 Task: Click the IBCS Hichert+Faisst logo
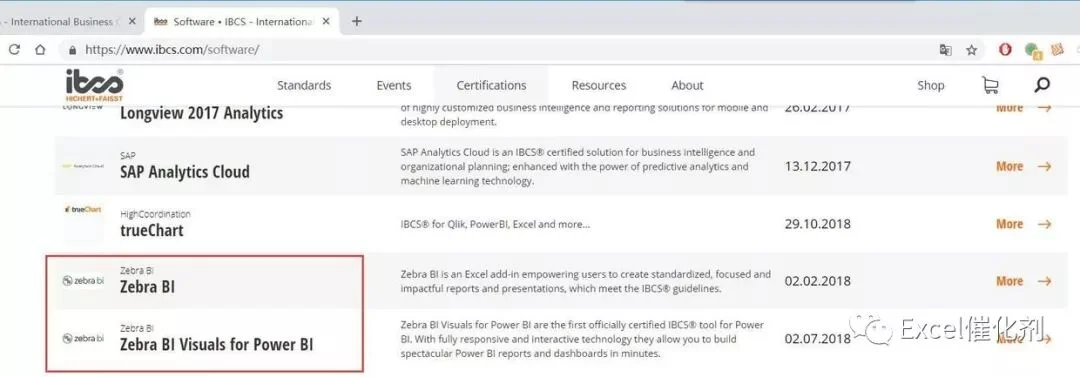click(94, 85)
